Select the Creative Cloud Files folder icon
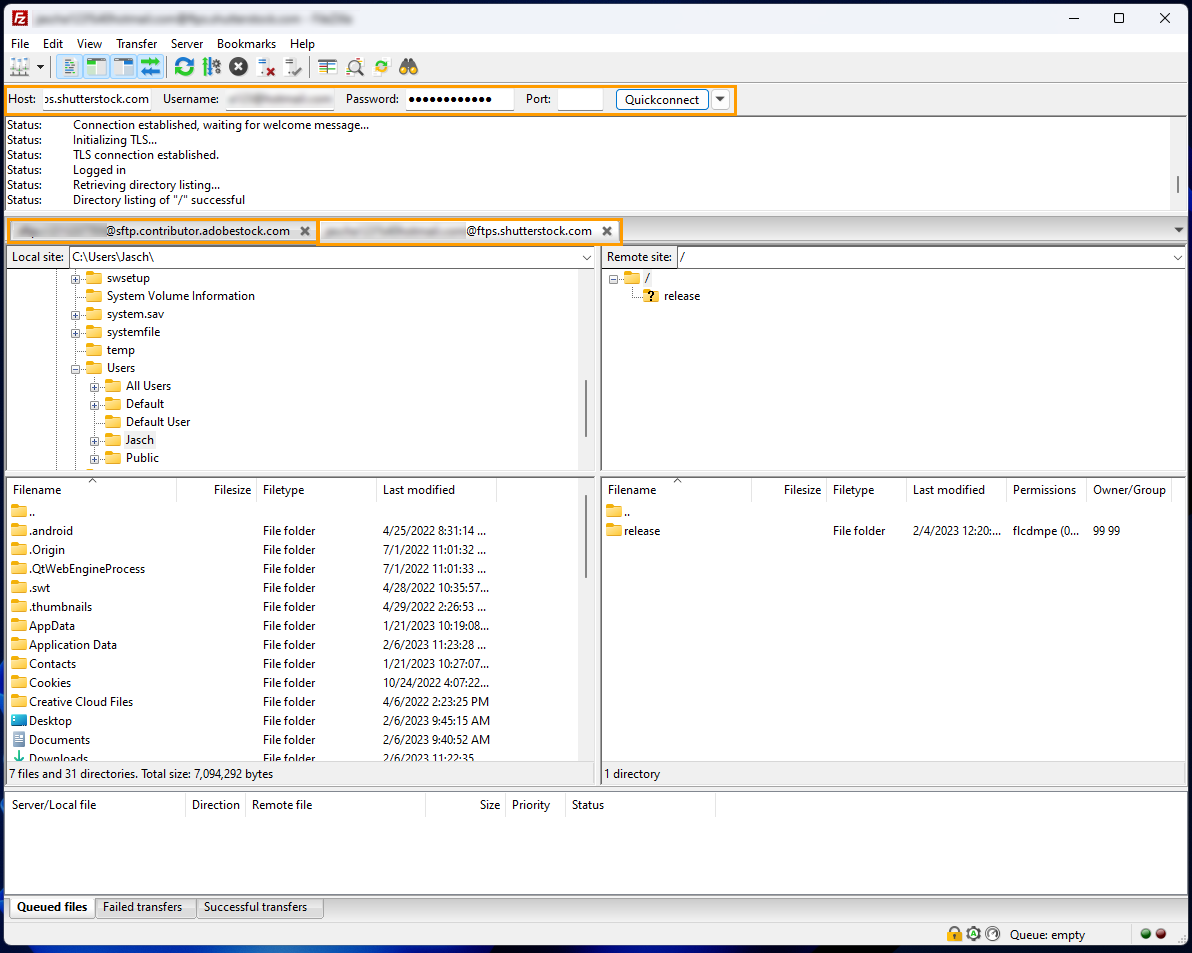1192x953 pixels. [19, 701]
